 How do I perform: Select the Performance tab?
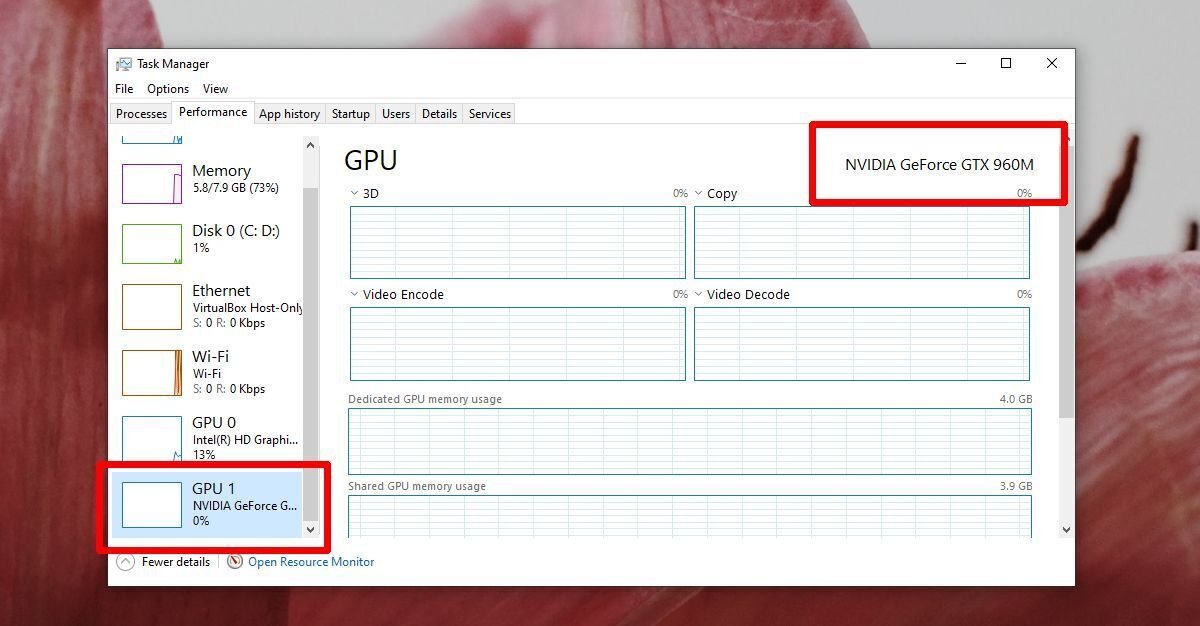pos(213,113)
